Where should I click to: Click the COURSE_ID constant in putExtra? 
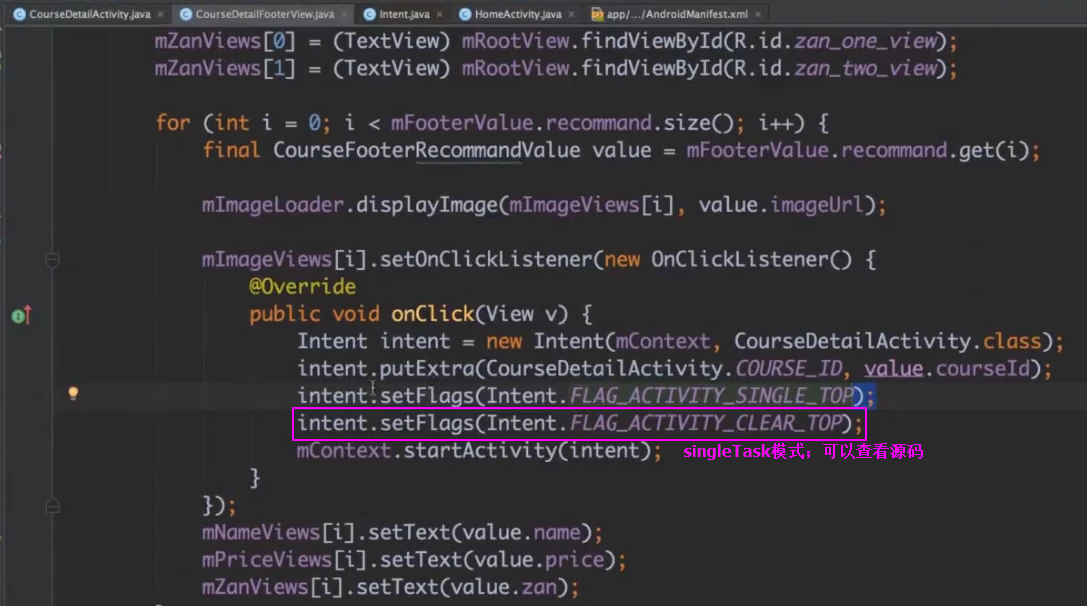[789, 368]
